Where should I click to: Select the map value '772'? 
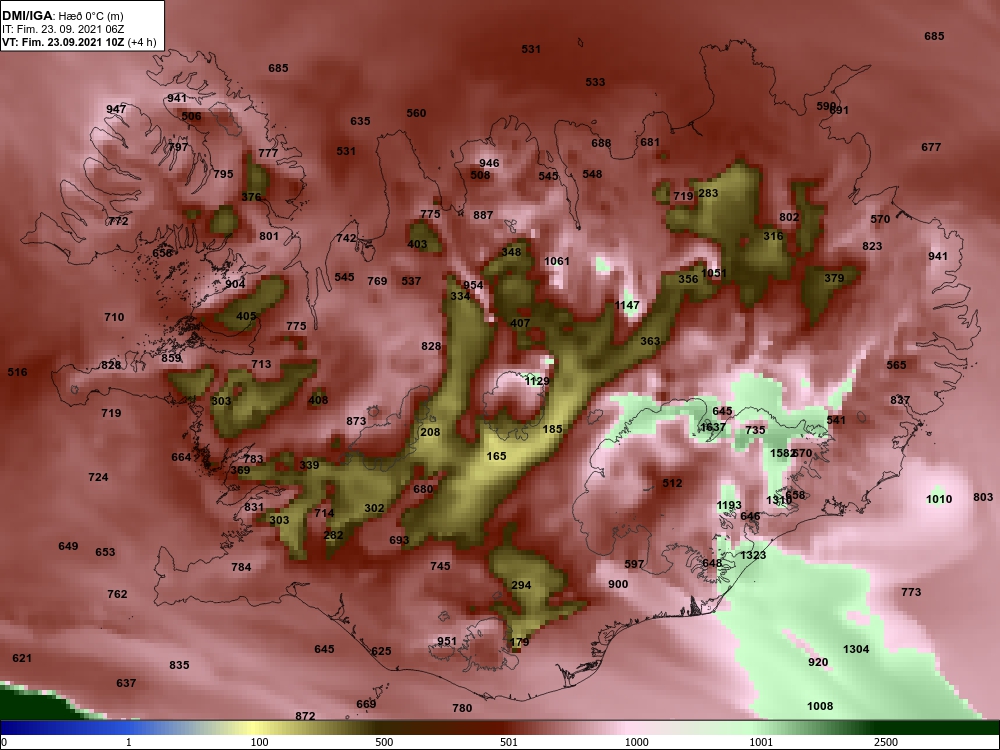(x=119, y=221)
